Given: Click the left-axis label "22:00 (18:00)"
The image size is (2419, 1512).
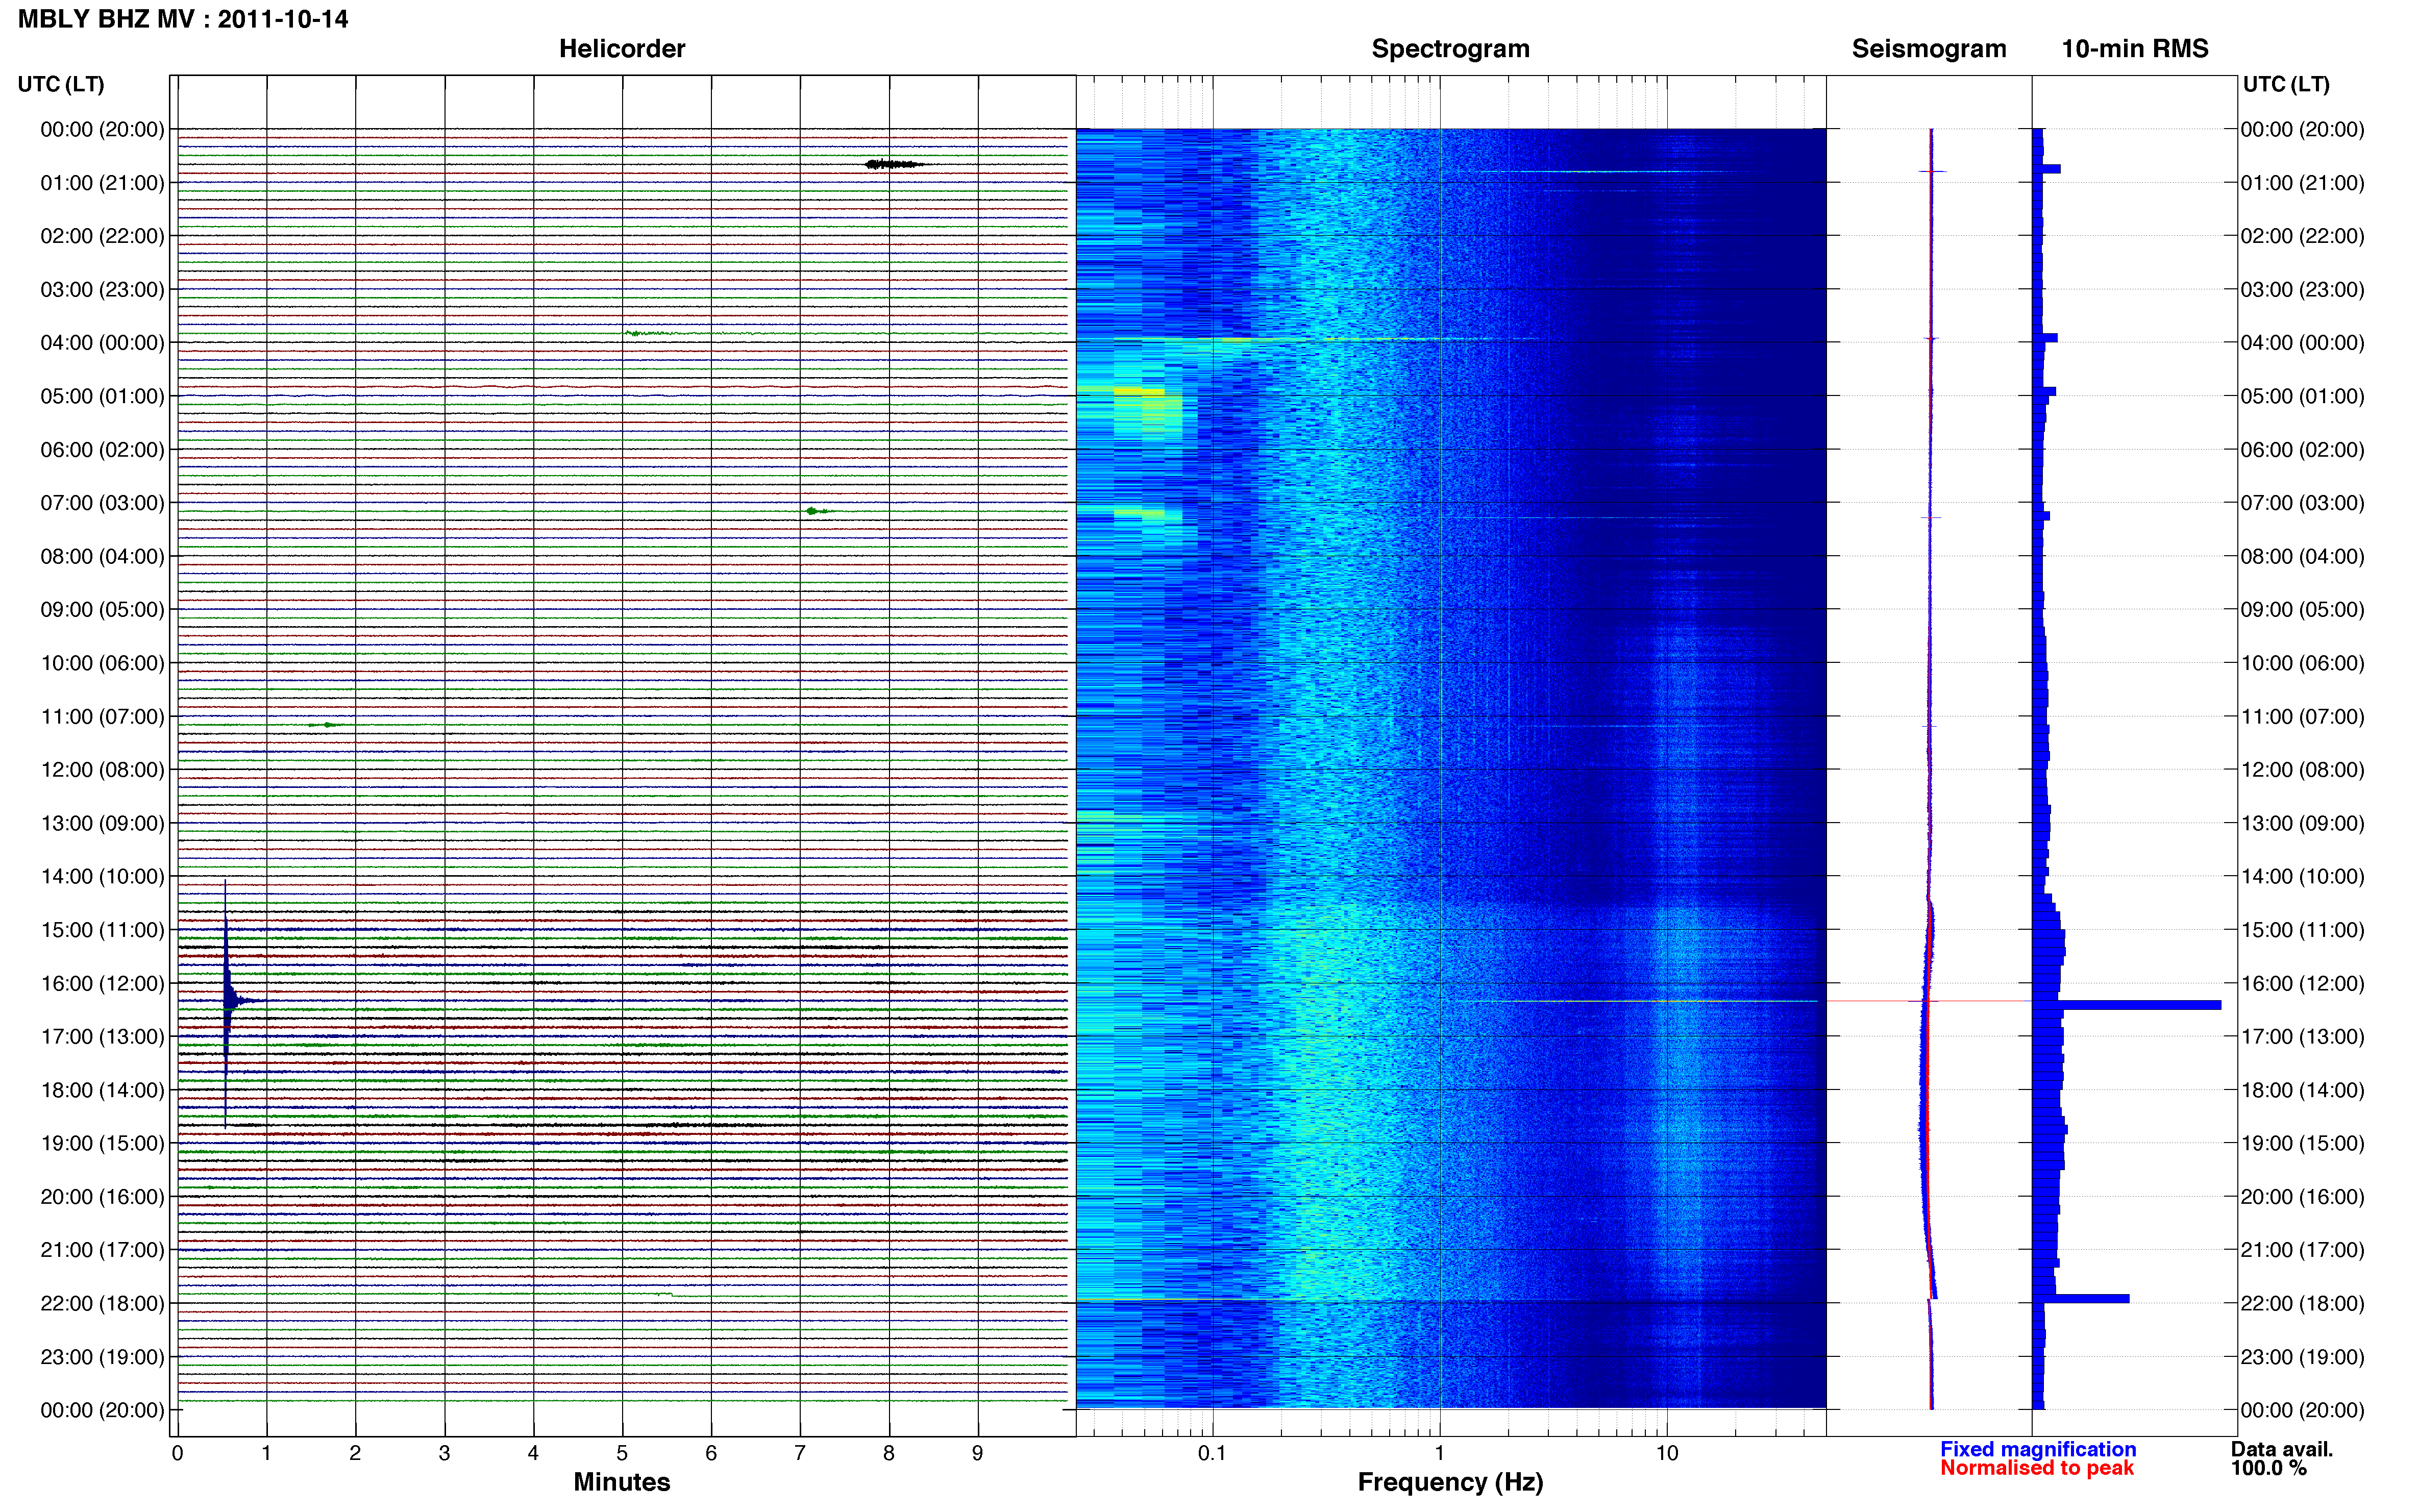Looking at the screenshot, I should pyautogui.click(x=103, y=1304).
